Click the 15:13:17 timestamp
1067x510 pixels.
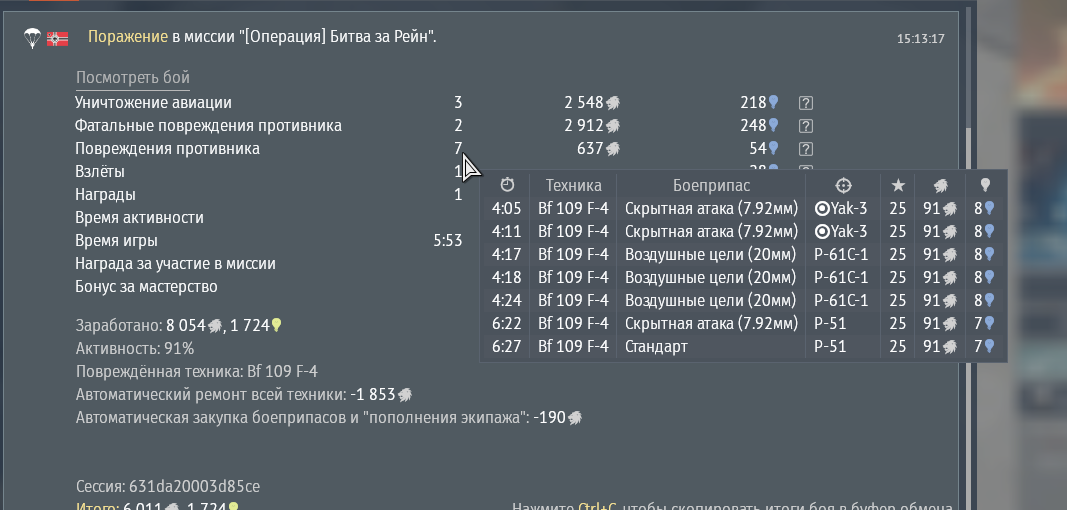(x=920, y=39)
